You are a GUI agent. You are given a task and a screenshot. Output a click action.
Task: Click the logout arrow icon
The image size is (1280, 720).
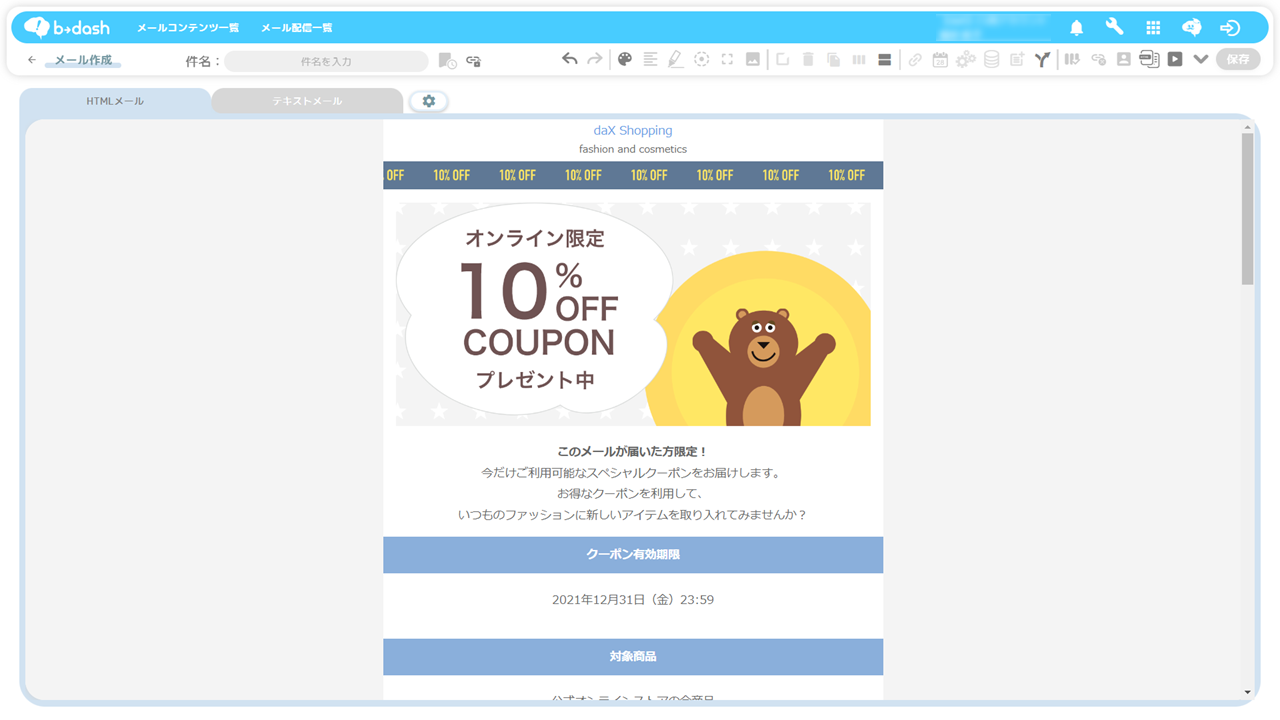1230,28
